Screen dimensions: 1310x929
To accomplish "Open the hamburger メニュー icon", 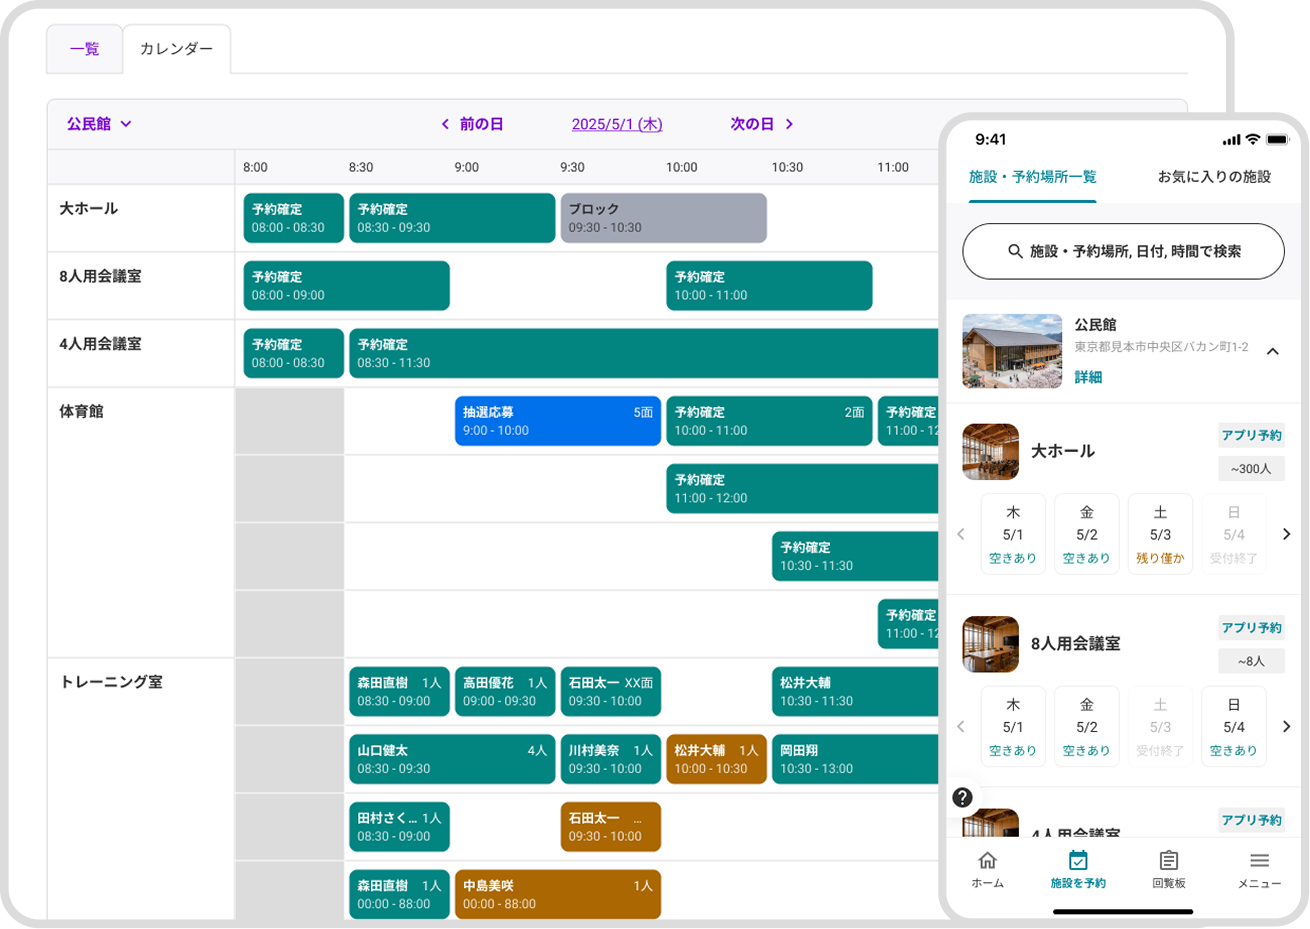I will pyautogui.click(x=1259, y=861).
